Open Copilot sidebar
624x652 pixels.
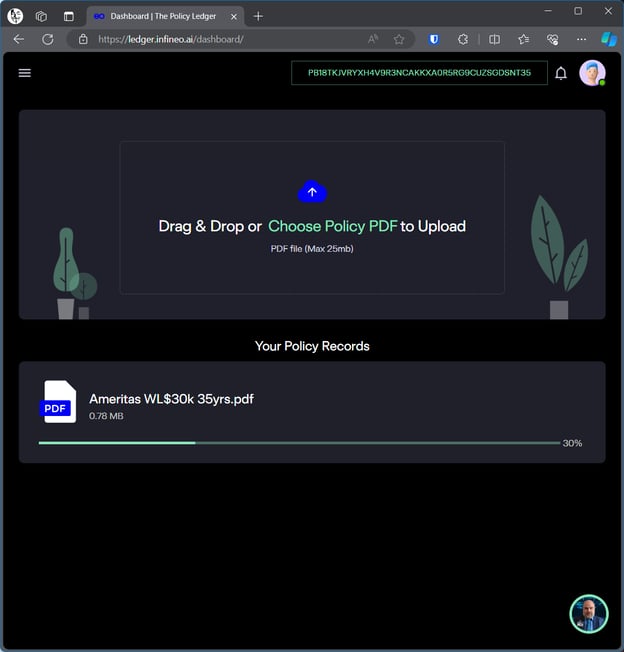pos(609,40)
